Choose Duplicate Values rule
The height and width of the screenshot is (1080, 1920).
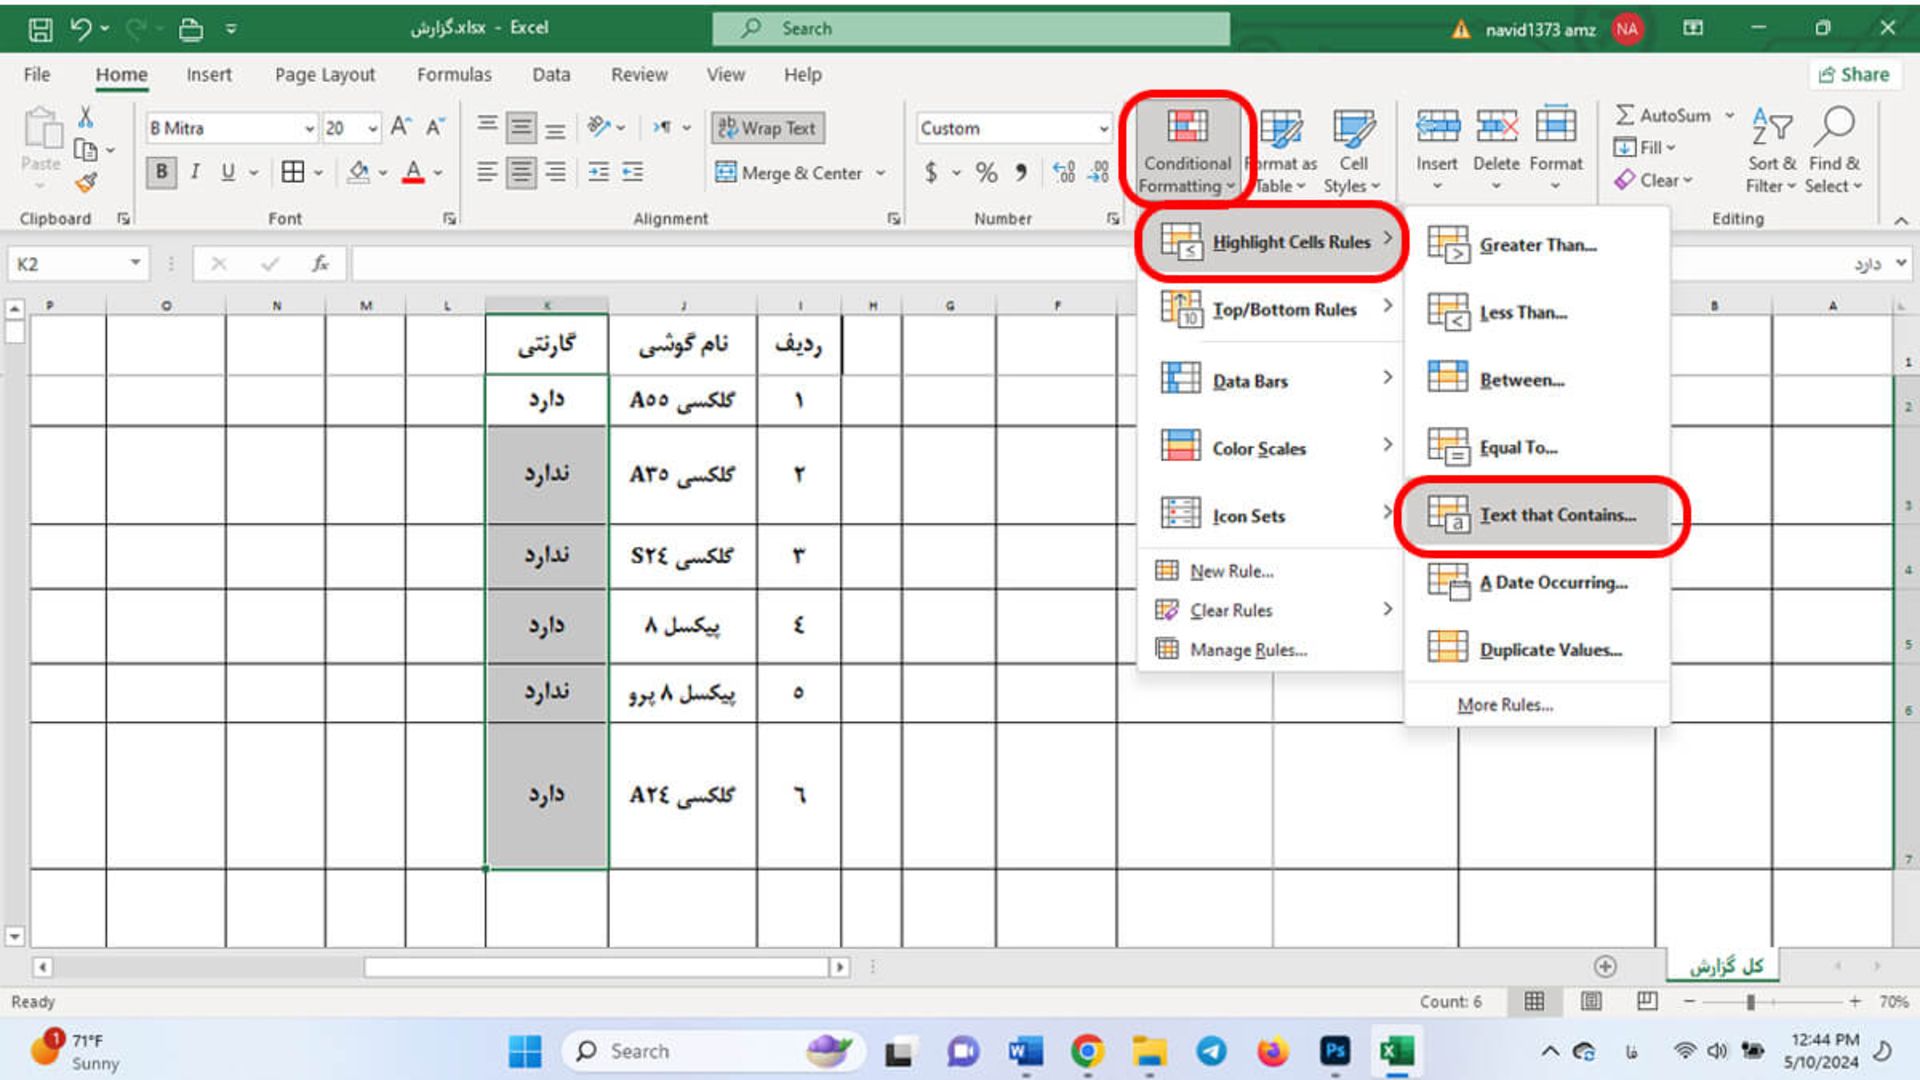pos(1538,649)
